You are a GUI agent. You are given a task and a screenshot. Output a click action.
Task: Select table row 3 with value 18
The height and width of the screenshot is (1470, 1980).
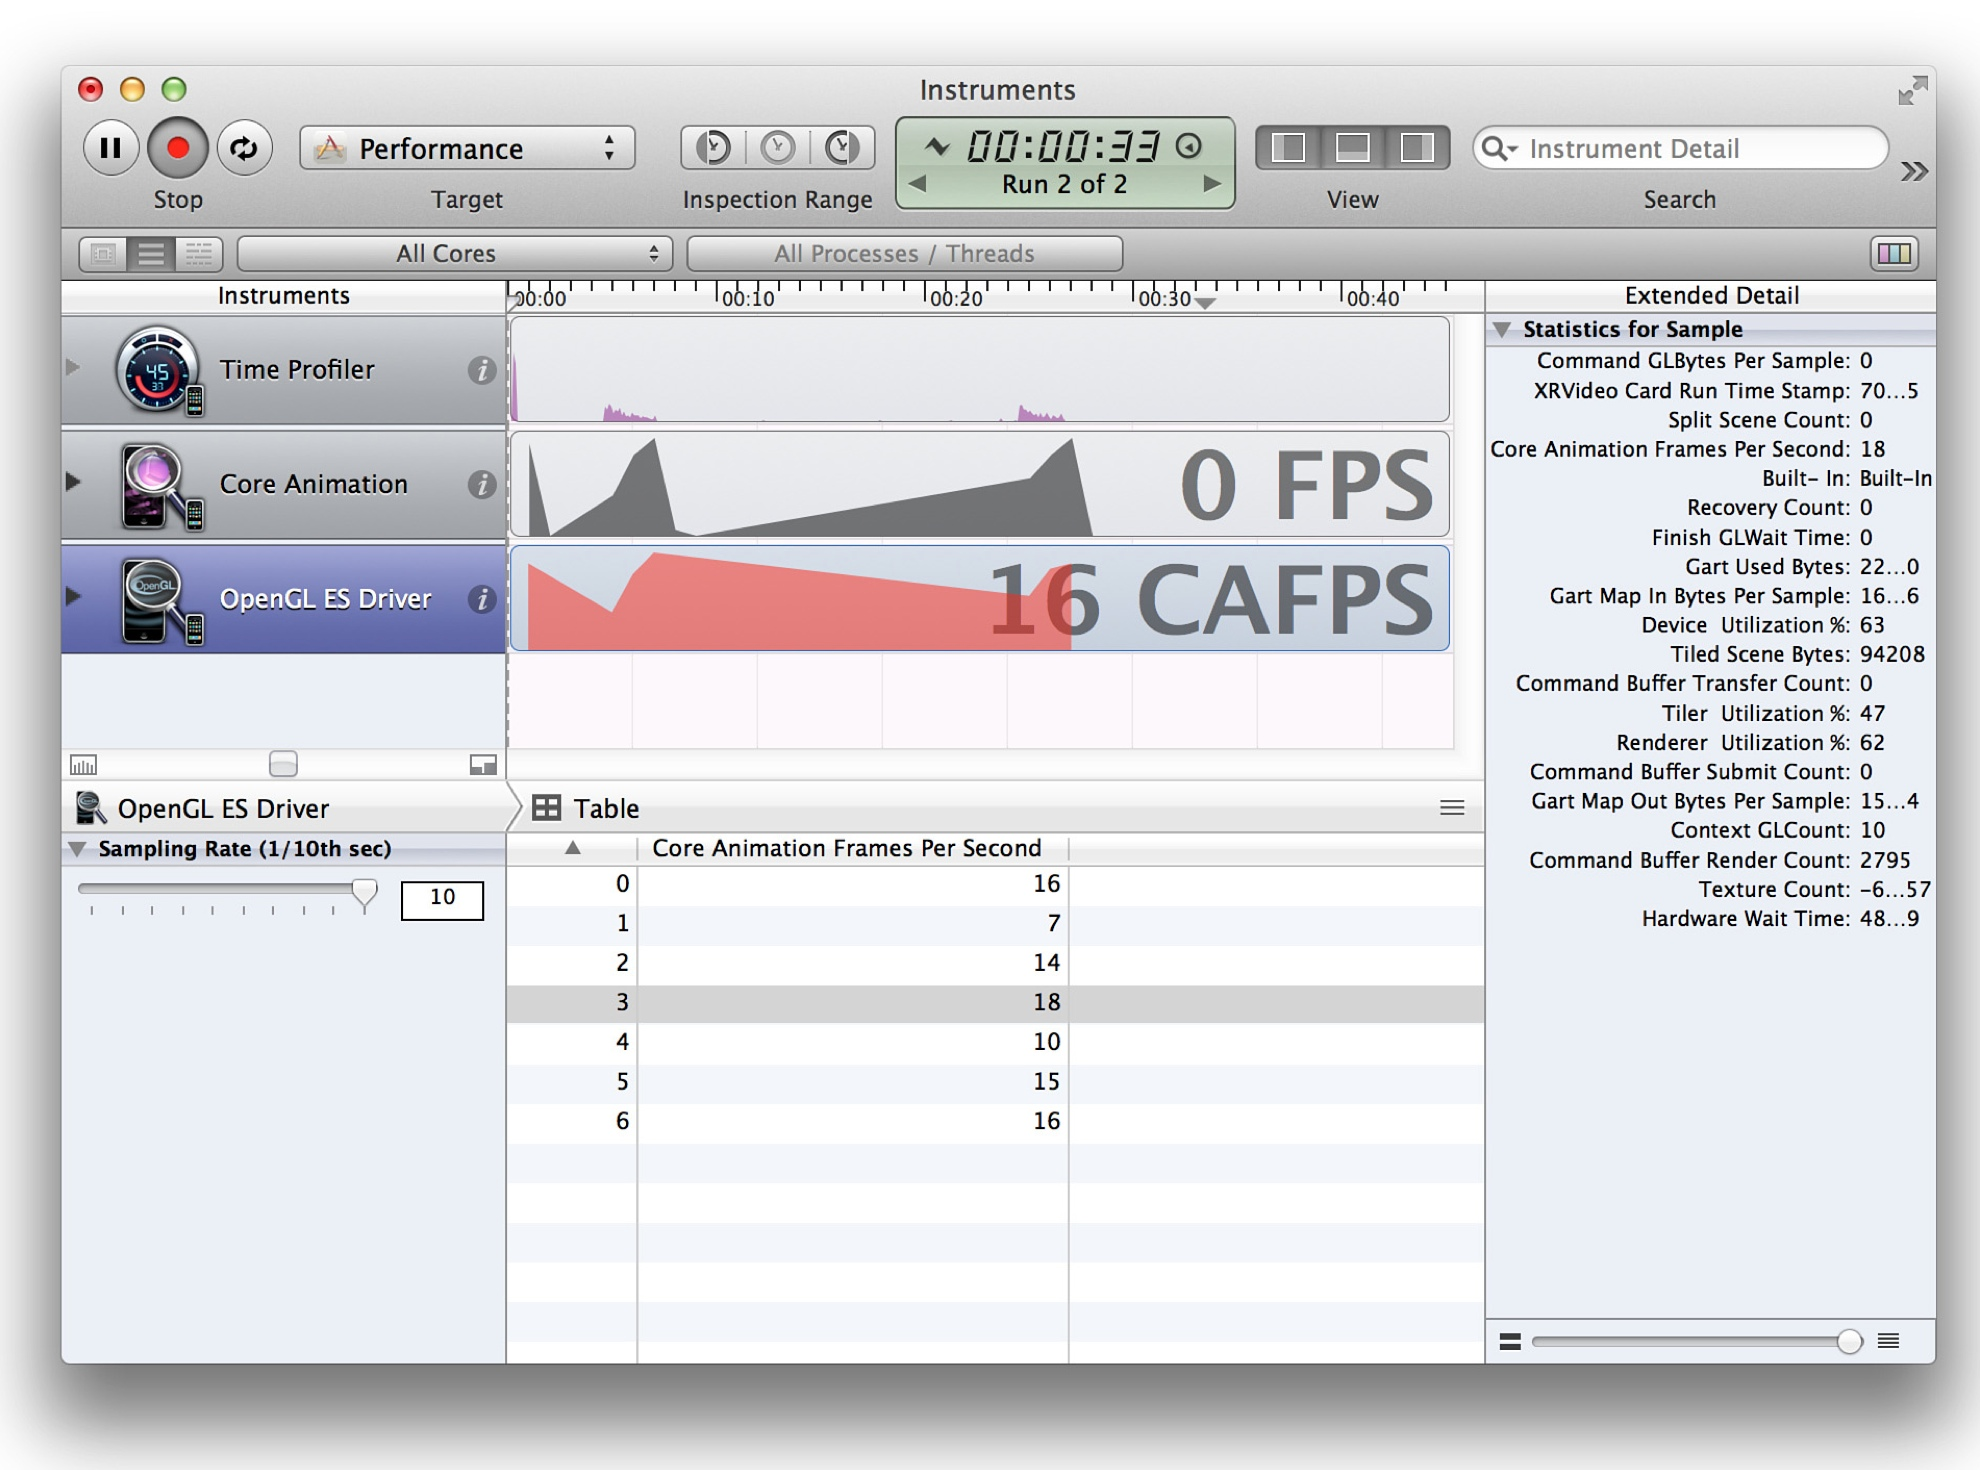(x=995, y=1003)
